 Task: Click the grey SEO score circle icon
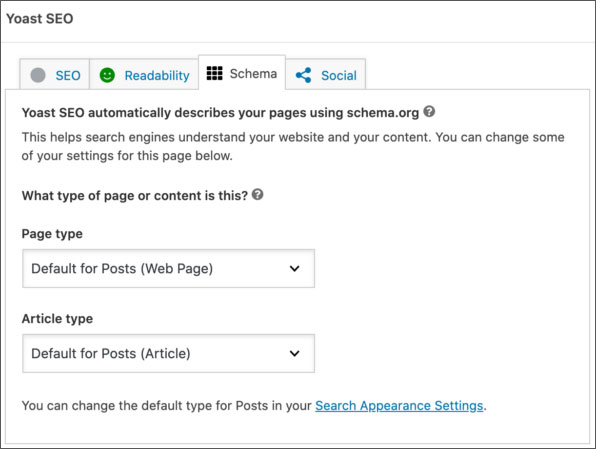pos(38,75)
